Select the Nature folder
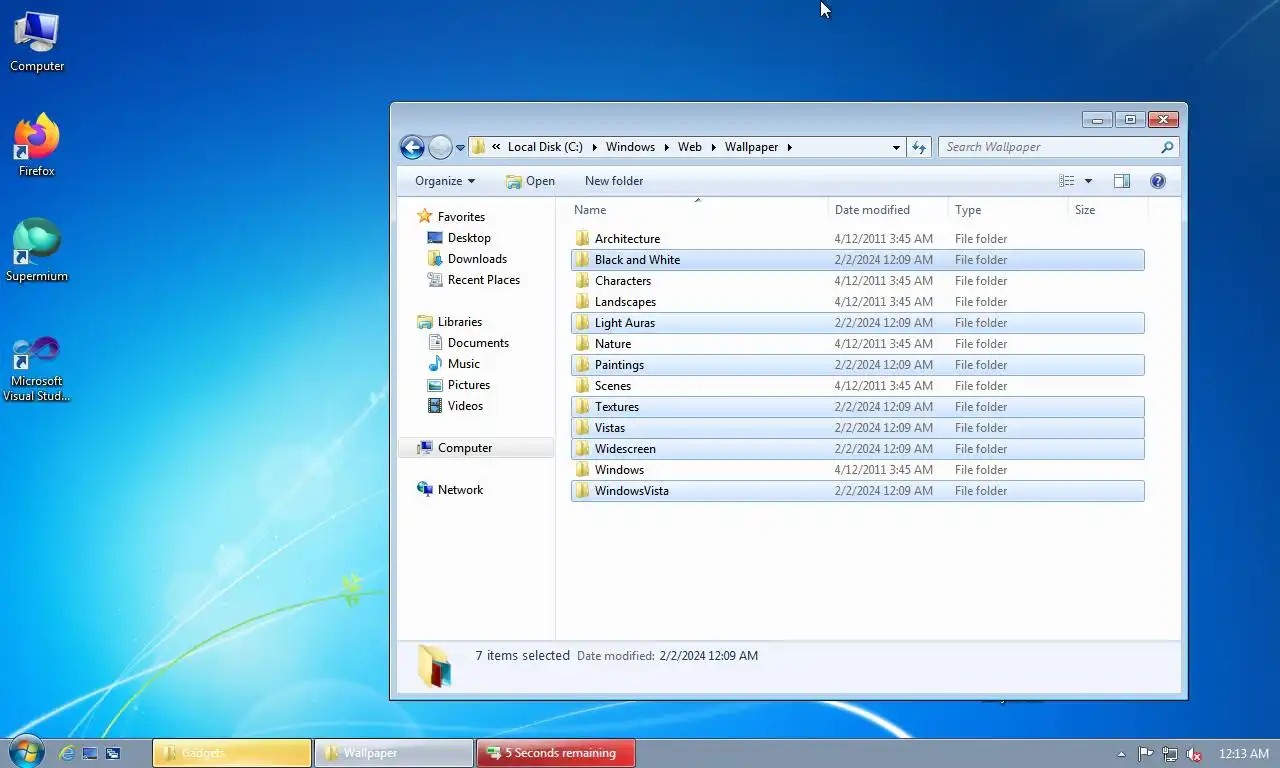 (858, 344)
